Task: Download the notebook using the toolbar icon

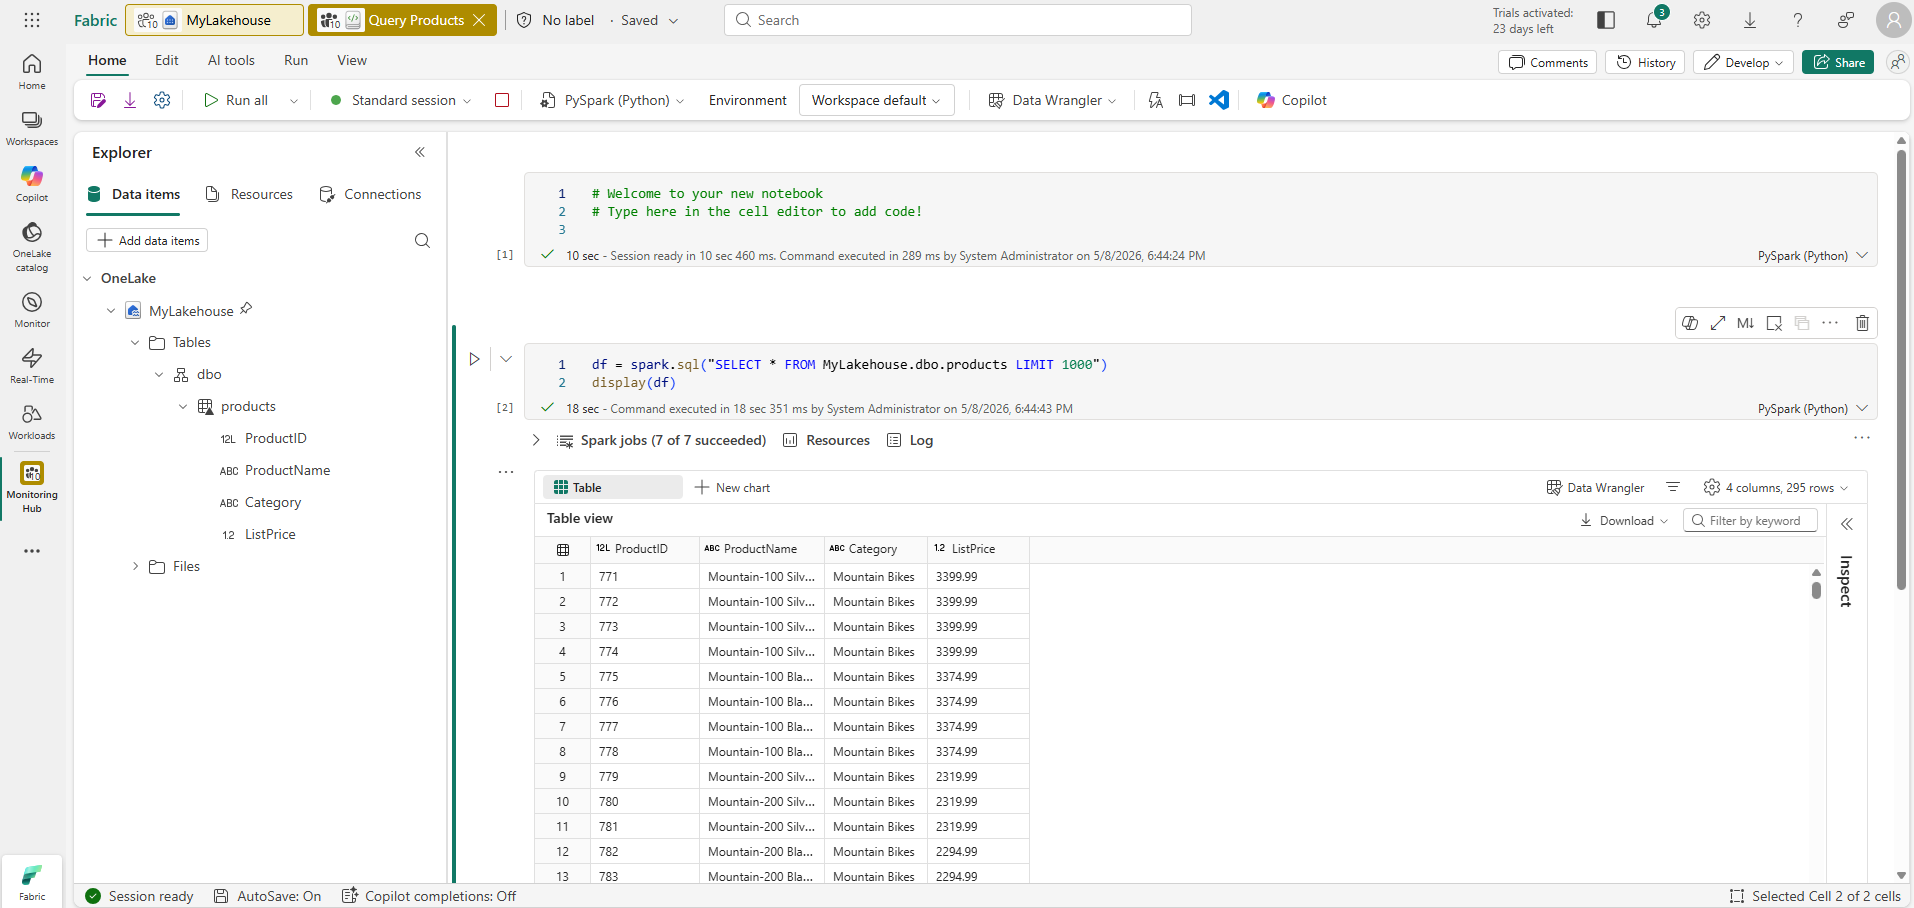Action: (130, 100)
